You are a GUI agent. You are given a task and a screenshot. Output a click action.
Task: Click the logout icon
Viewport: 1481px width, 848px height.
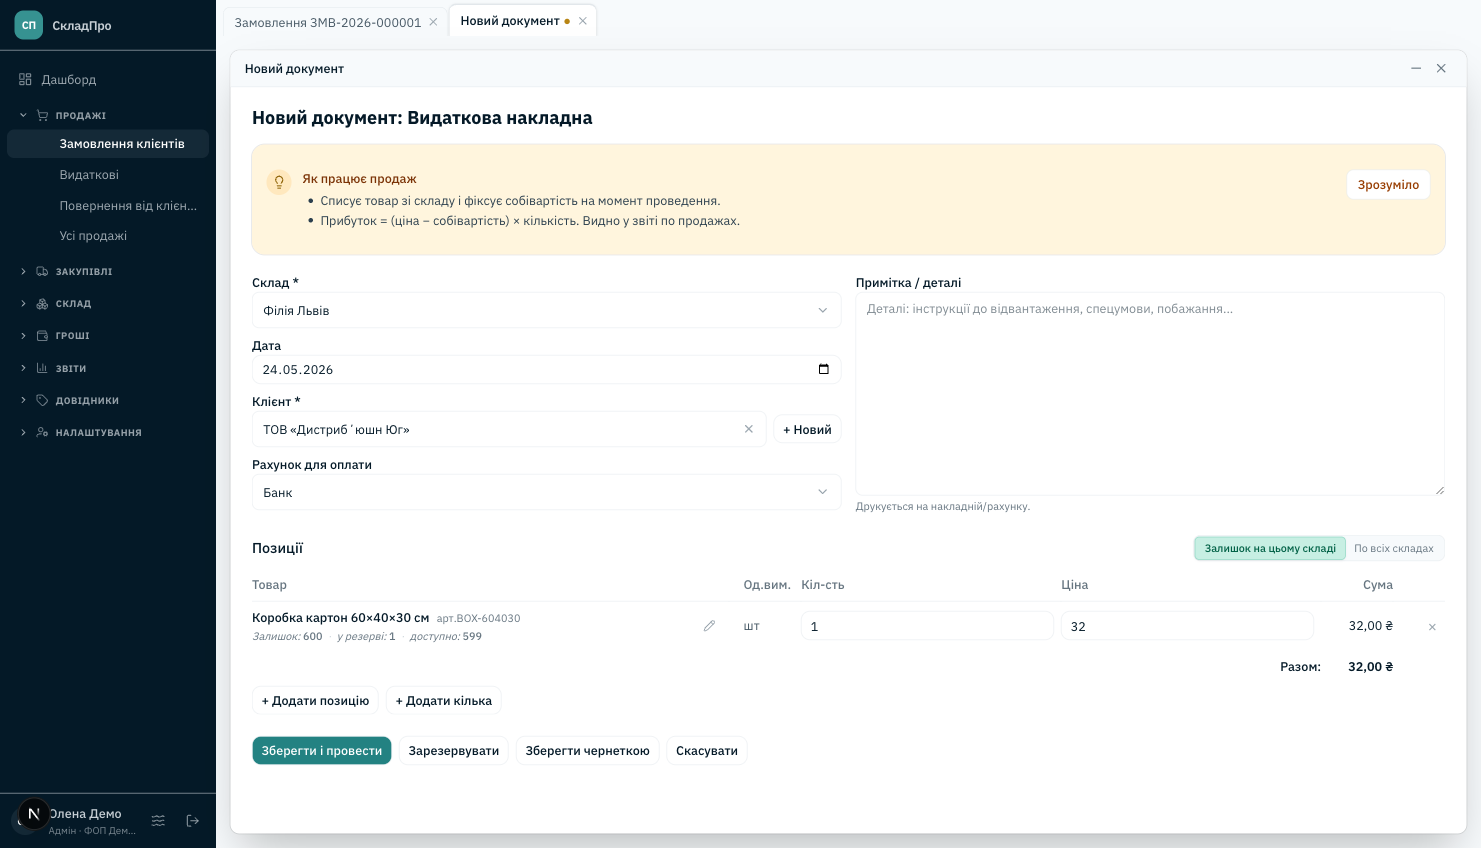pos(193,820)
